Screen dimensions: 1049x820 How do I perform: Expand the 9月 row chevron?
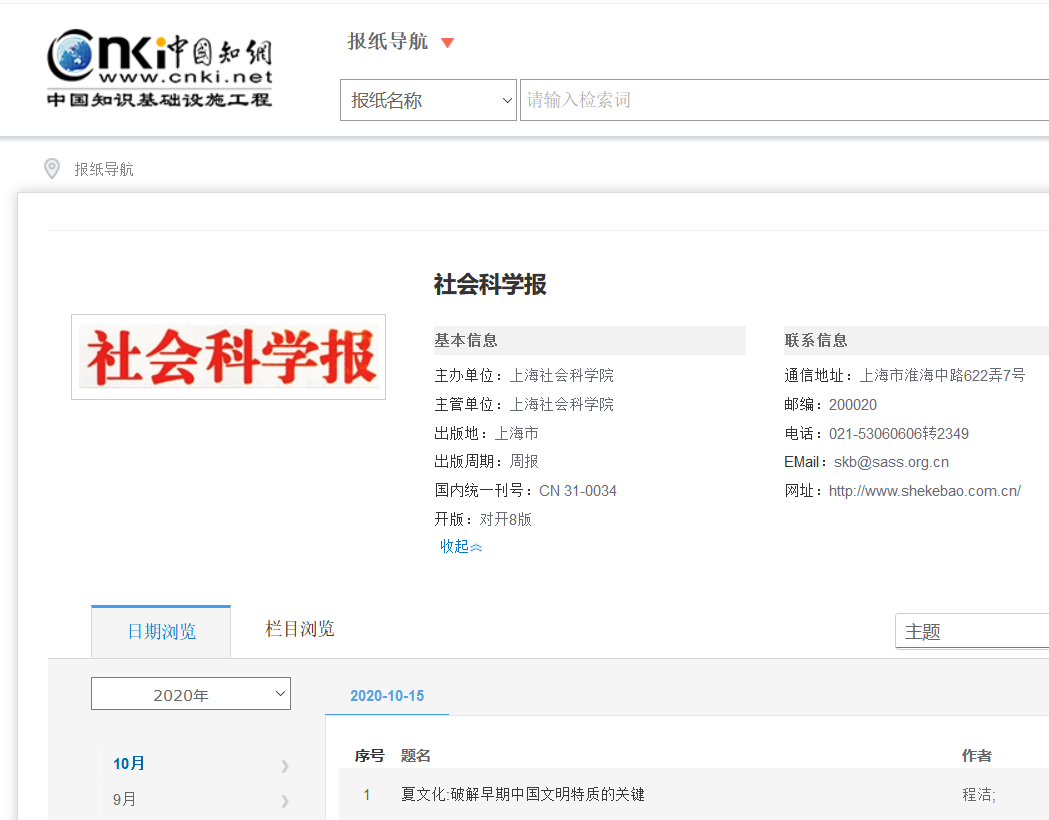click(x=285, y=801)
